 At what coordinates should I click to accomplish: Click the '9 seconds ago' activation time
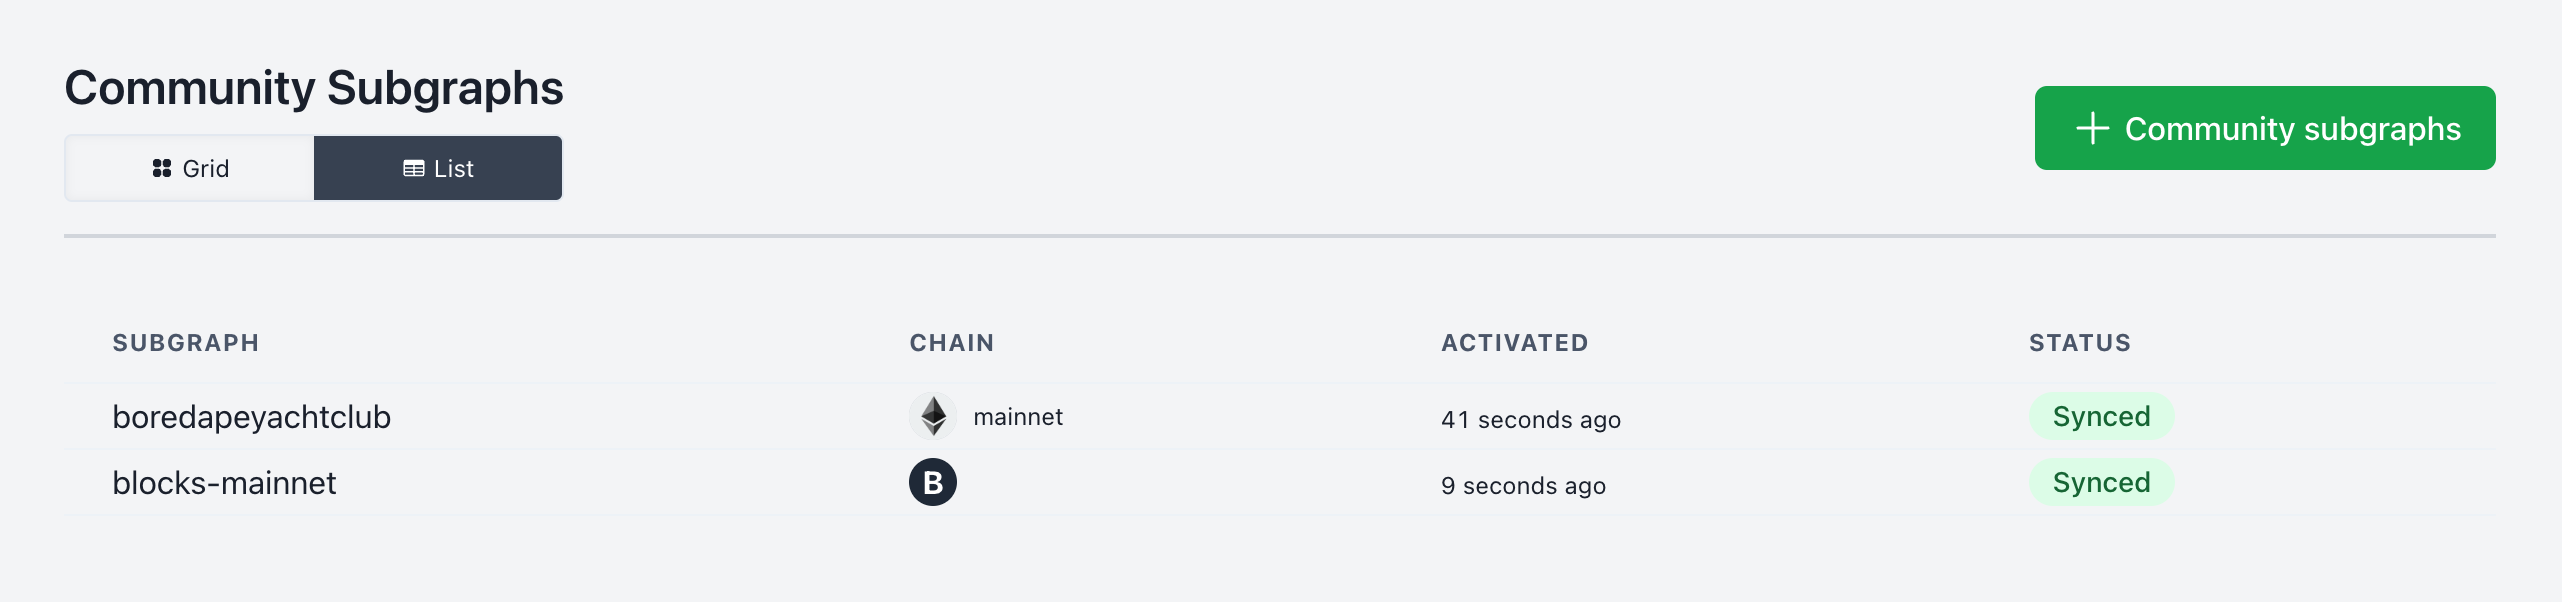1523,486
